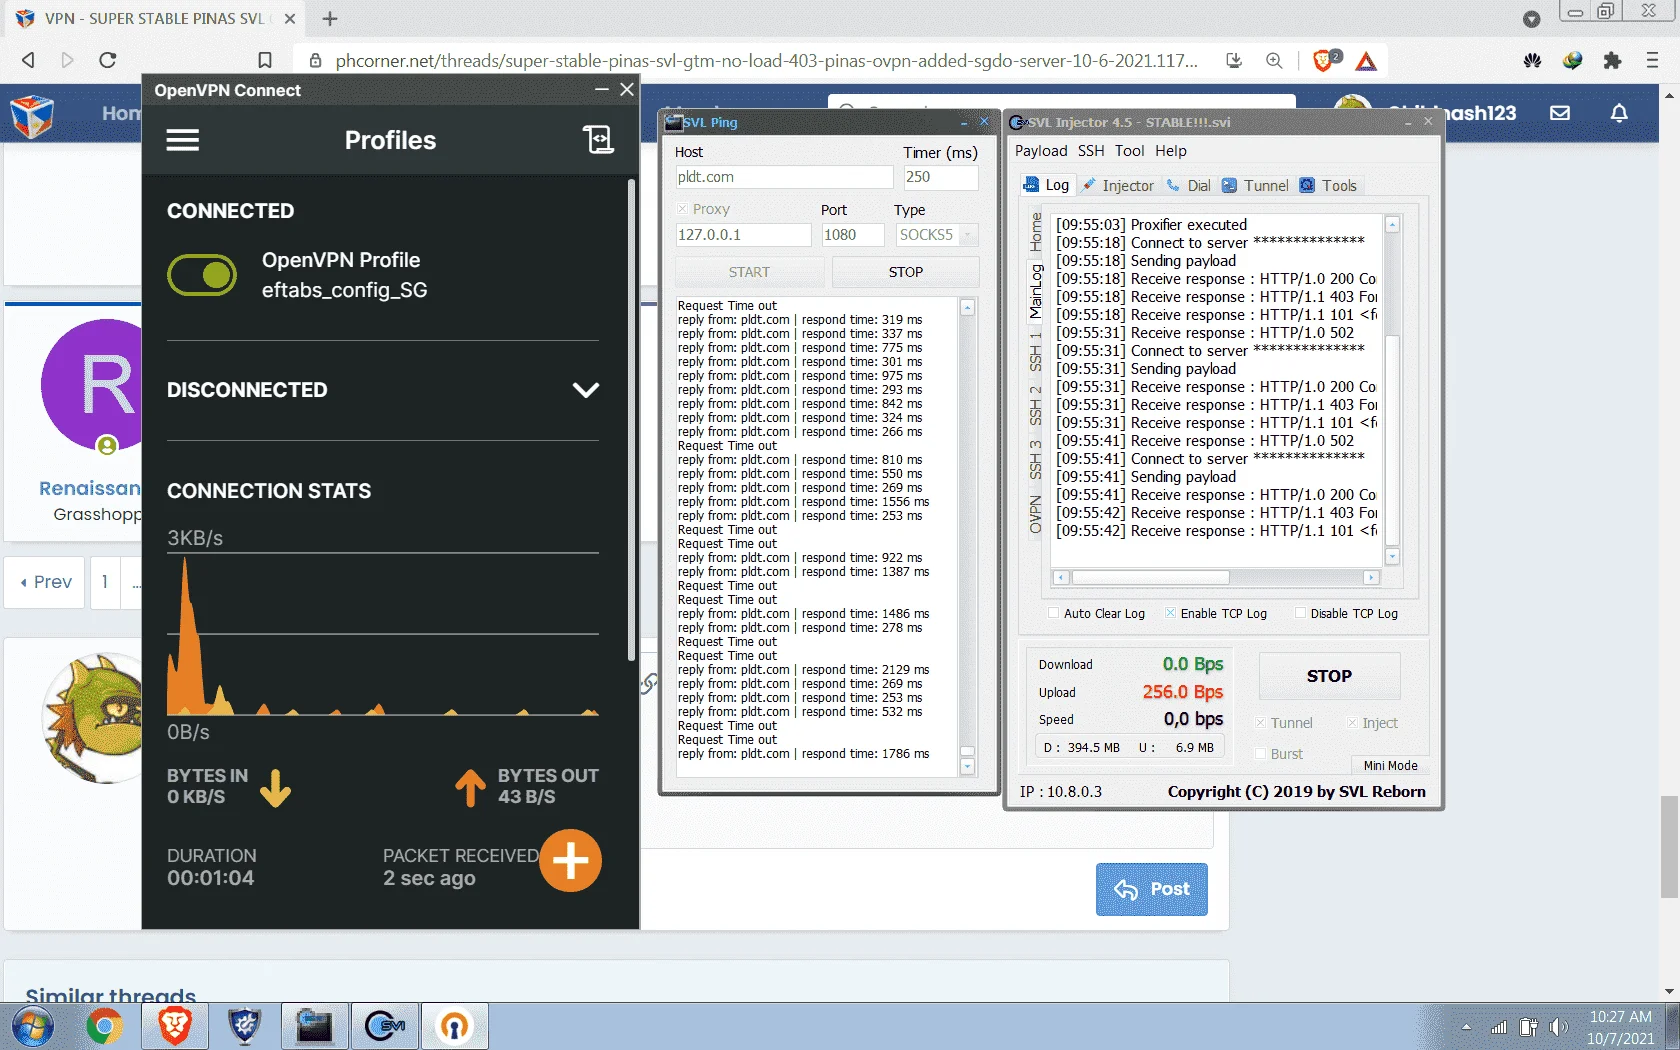The image size is (1680, 1050).
Task: Click the import profile icon in OpenVPN
Action: [x=598, y=140]
